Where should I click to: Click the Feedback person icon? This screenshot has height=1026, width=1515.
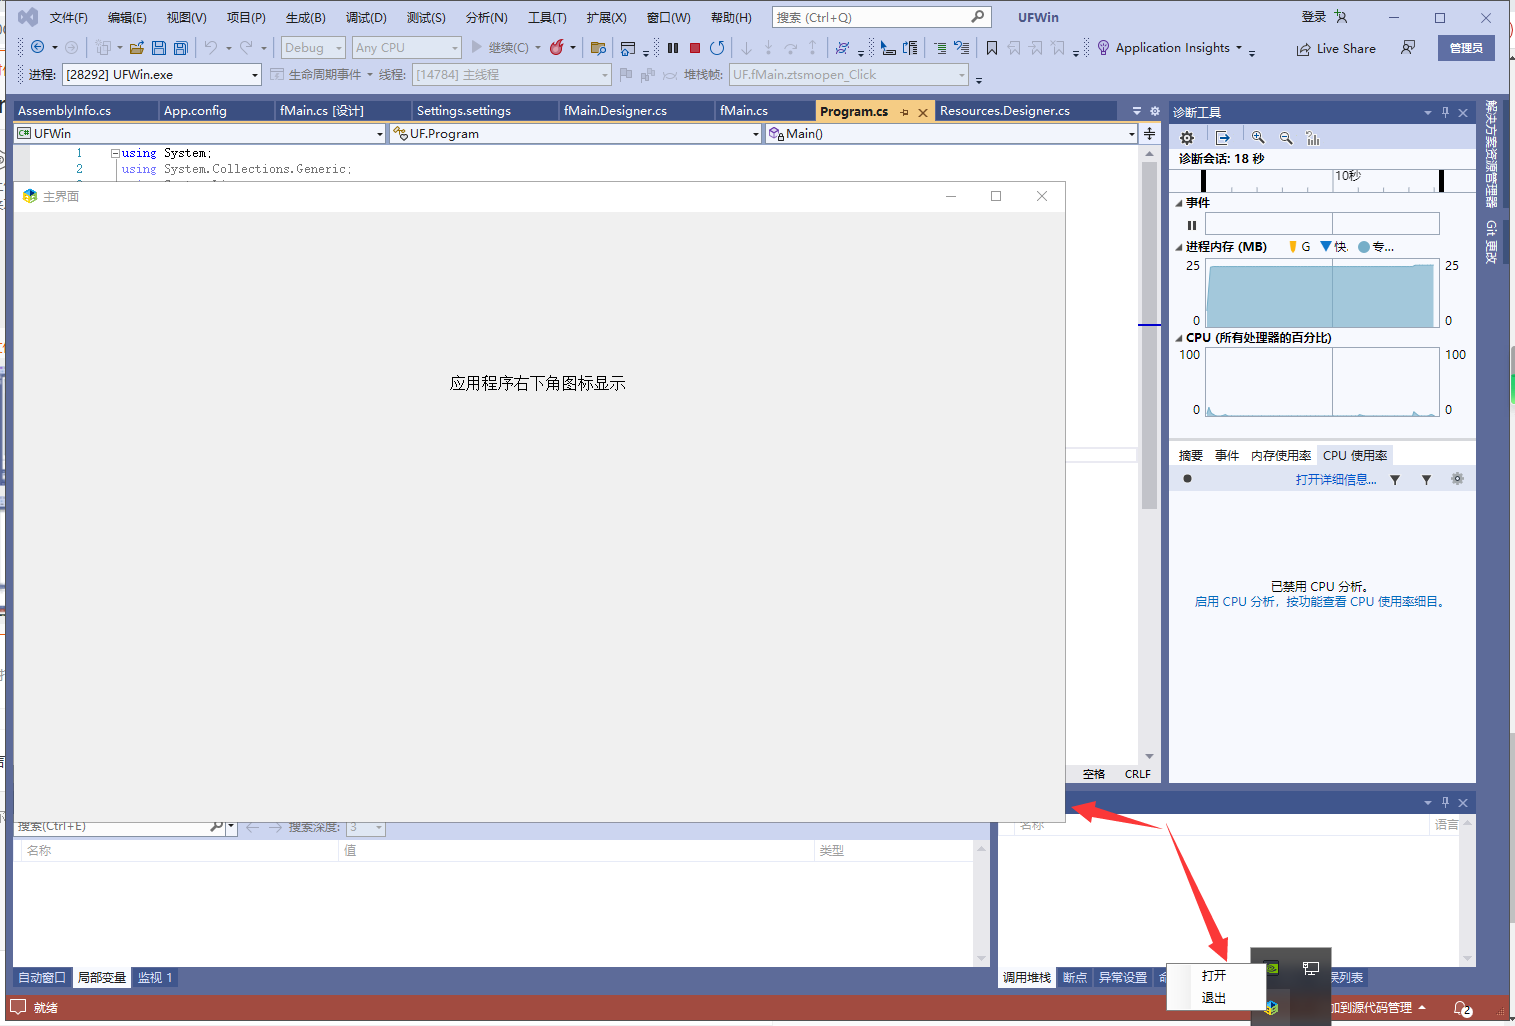coord(1408,48)
